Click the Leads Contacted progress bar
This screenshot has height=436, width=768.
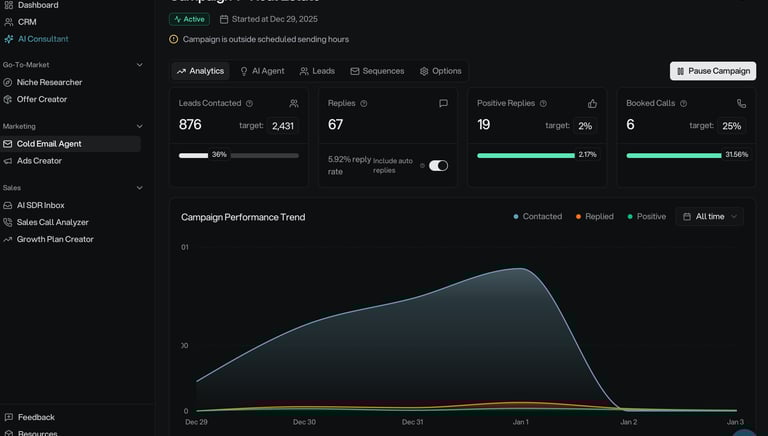(238, 155)
